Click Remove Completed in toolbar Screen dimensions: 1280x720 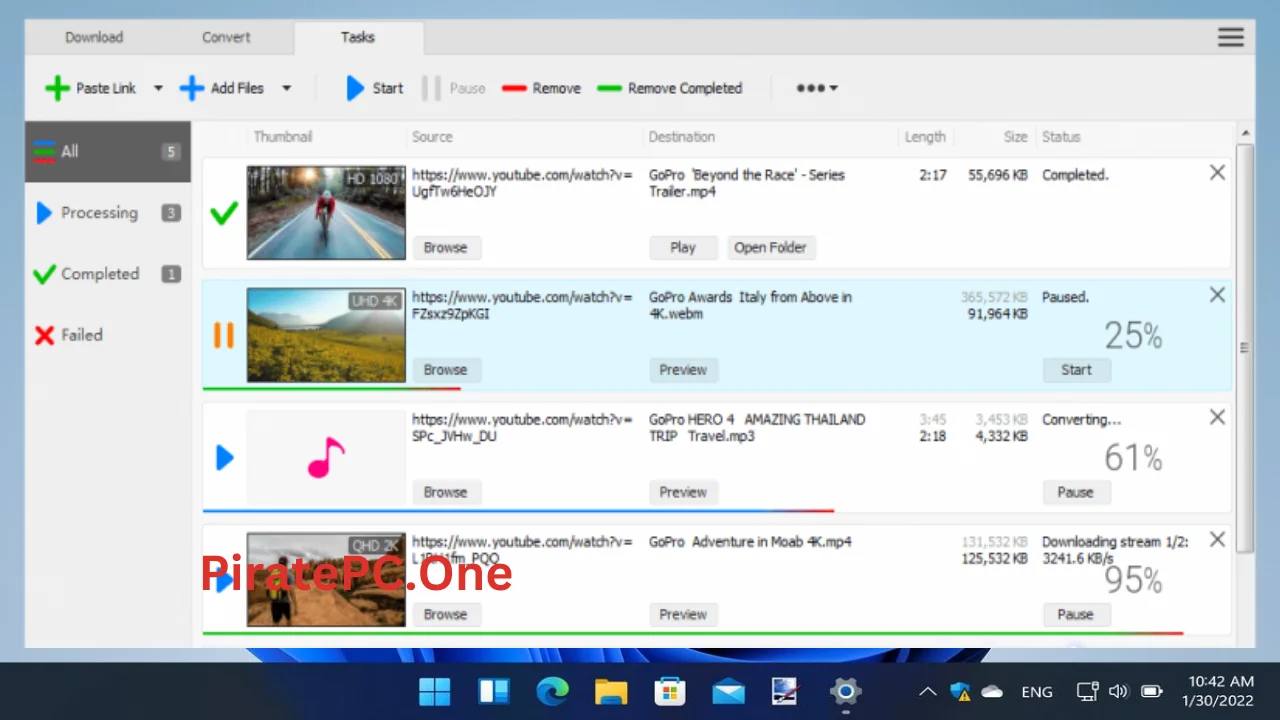tap(670, 88)
